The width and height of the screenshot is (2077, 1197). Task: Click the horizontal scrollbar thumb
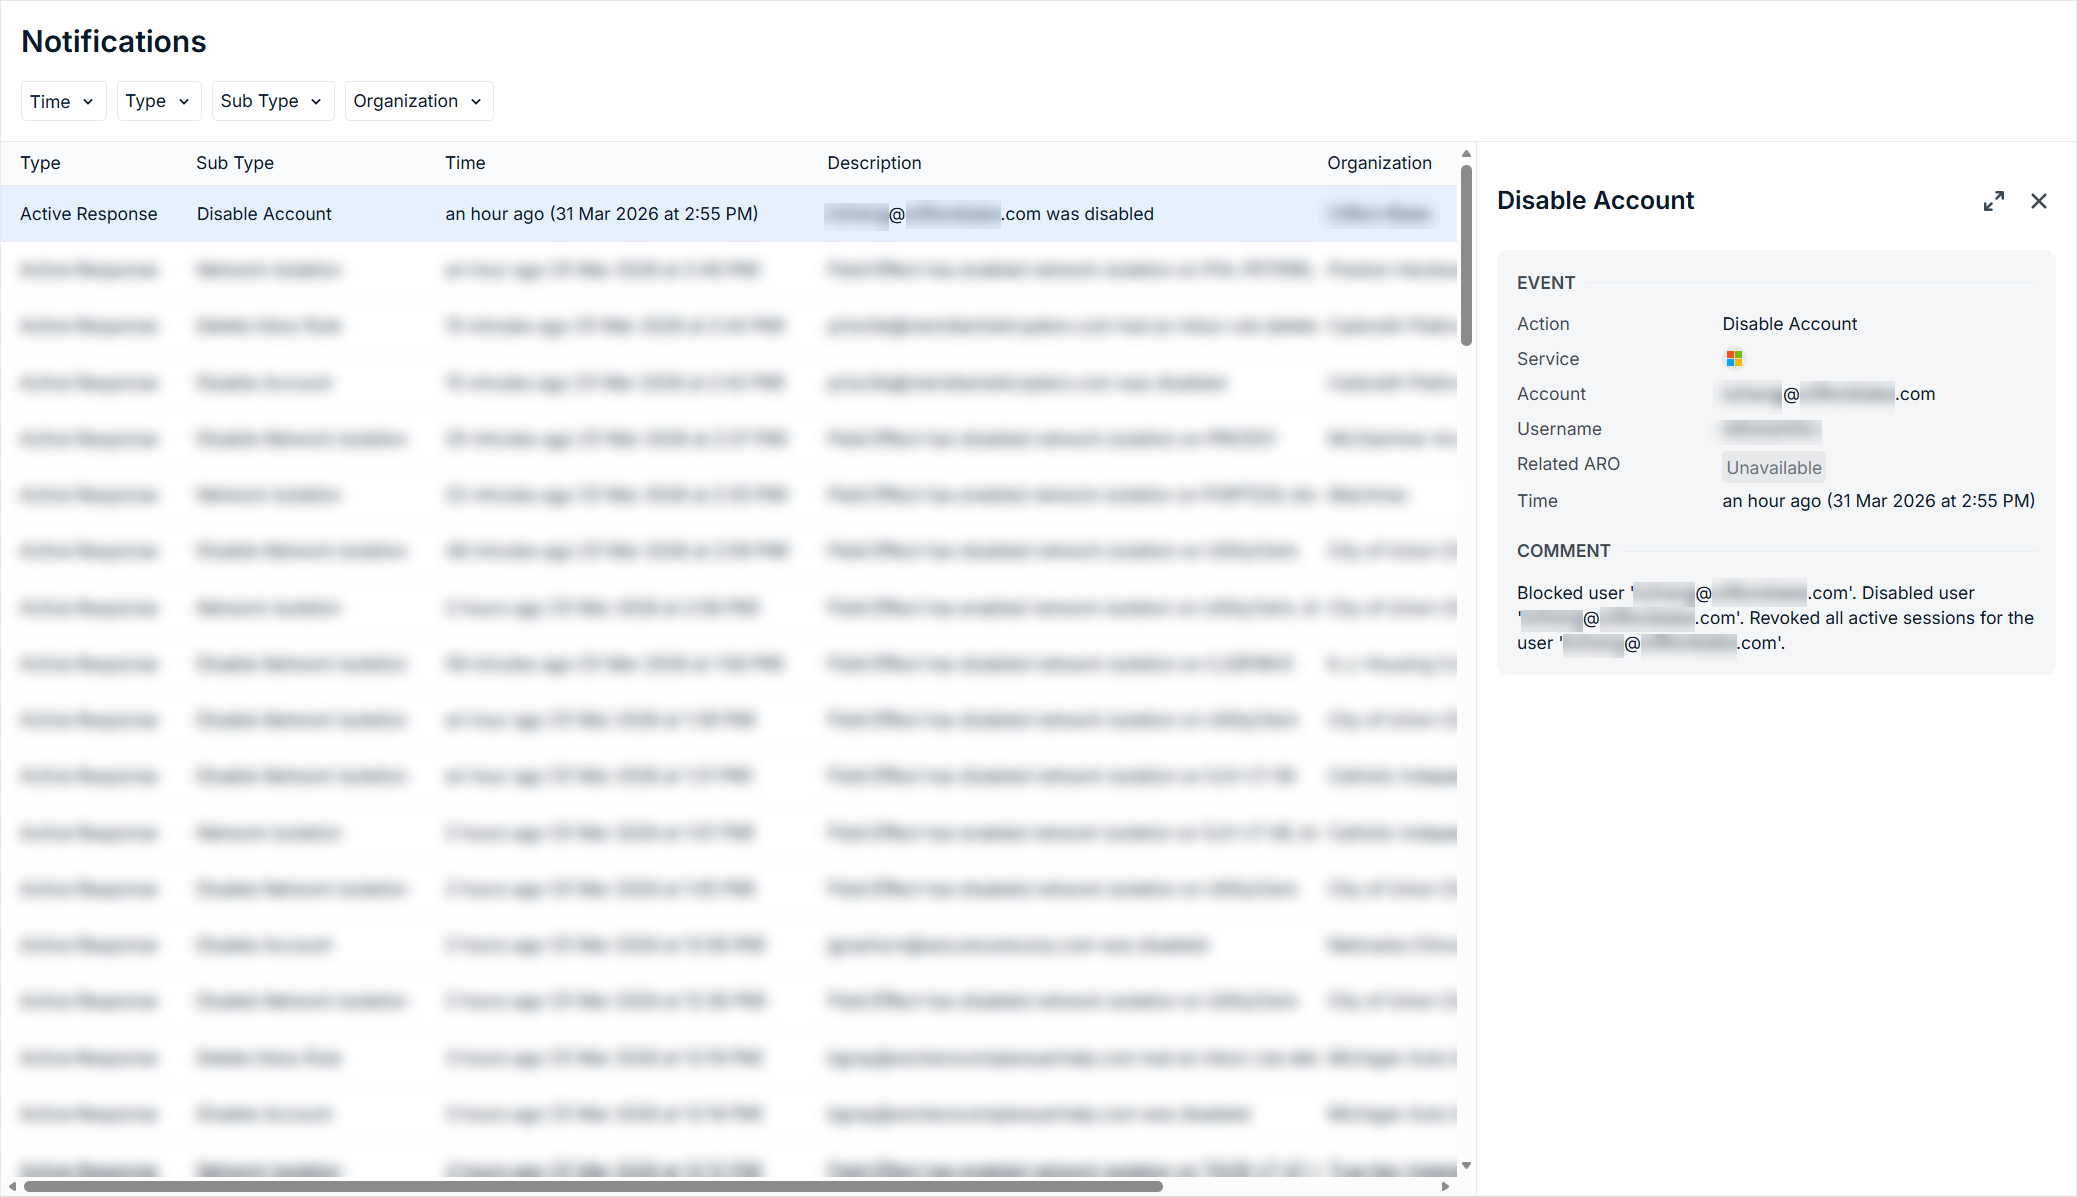click(x=592, y=1187)
